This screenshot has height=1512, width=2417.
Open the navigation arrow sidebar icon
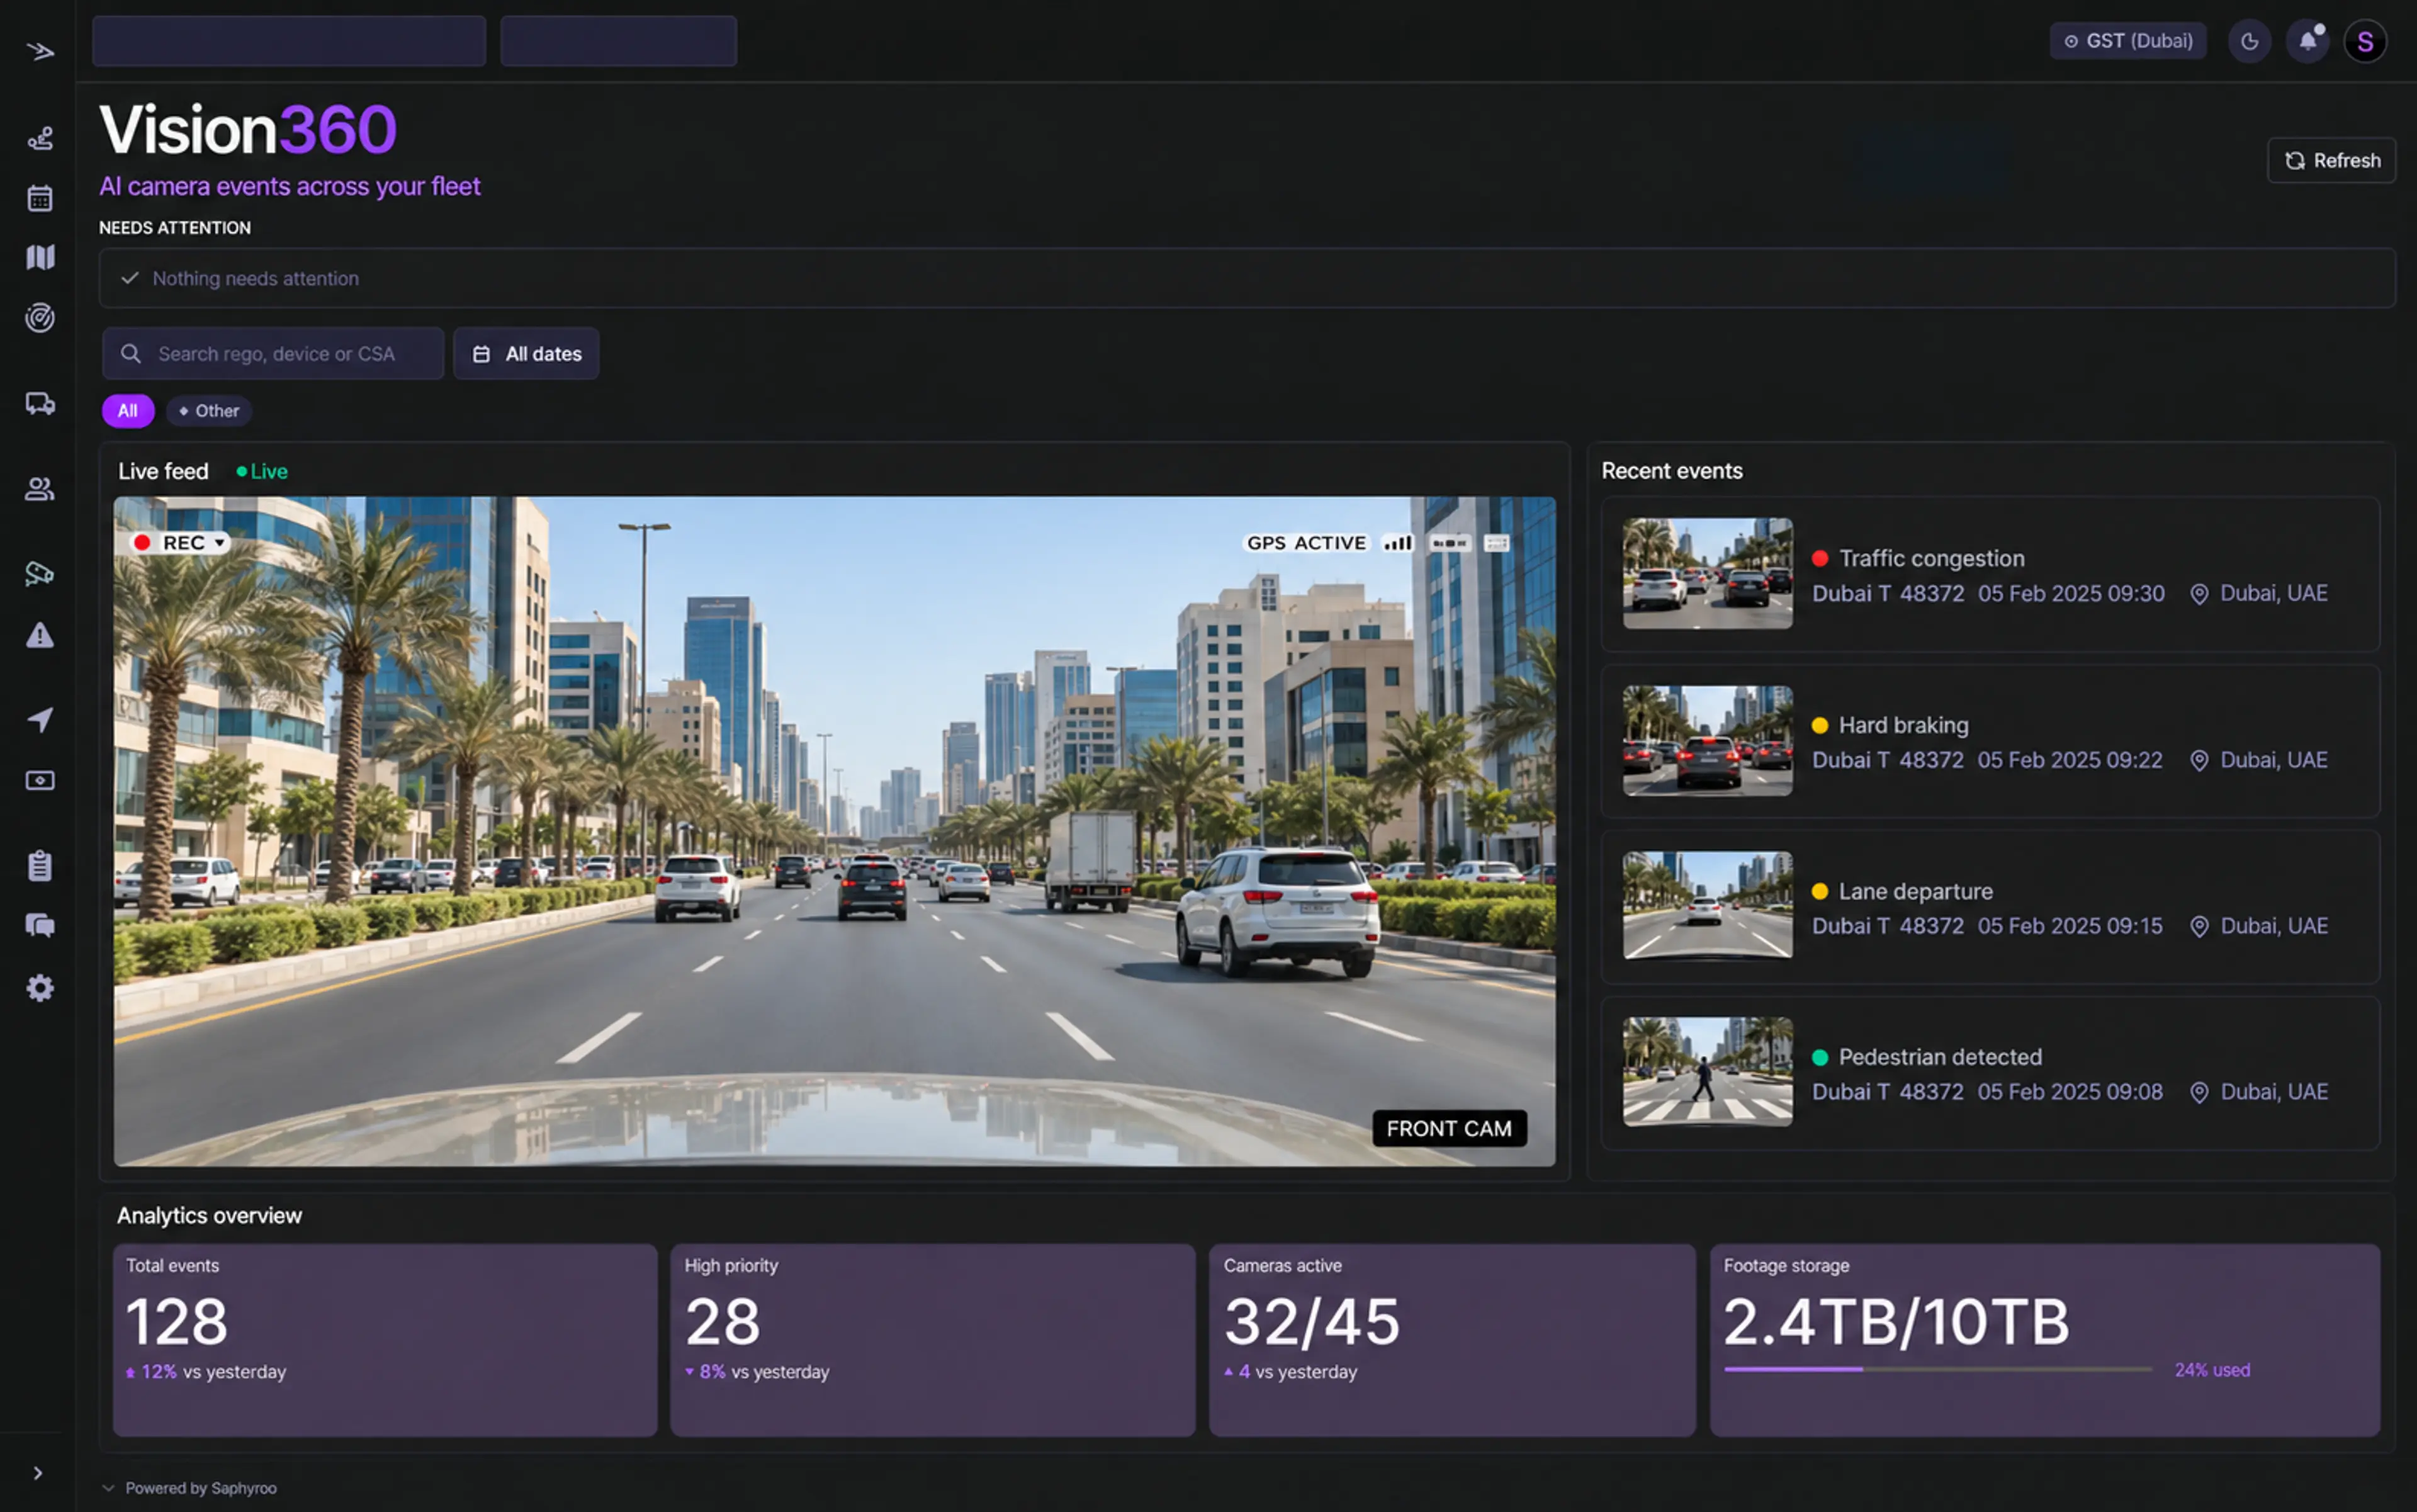pyautogui.click(x=40, y=719)
